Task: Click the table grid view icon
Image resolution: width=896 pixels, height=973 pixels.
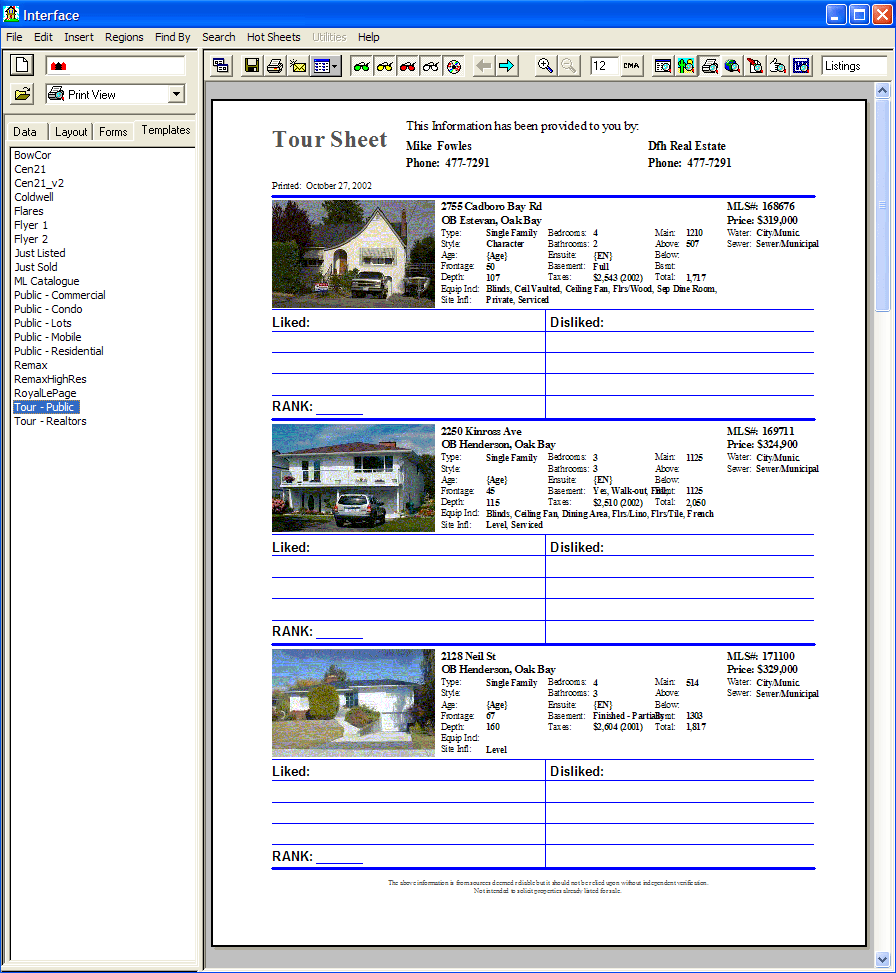Action: (x=321, y=66)
